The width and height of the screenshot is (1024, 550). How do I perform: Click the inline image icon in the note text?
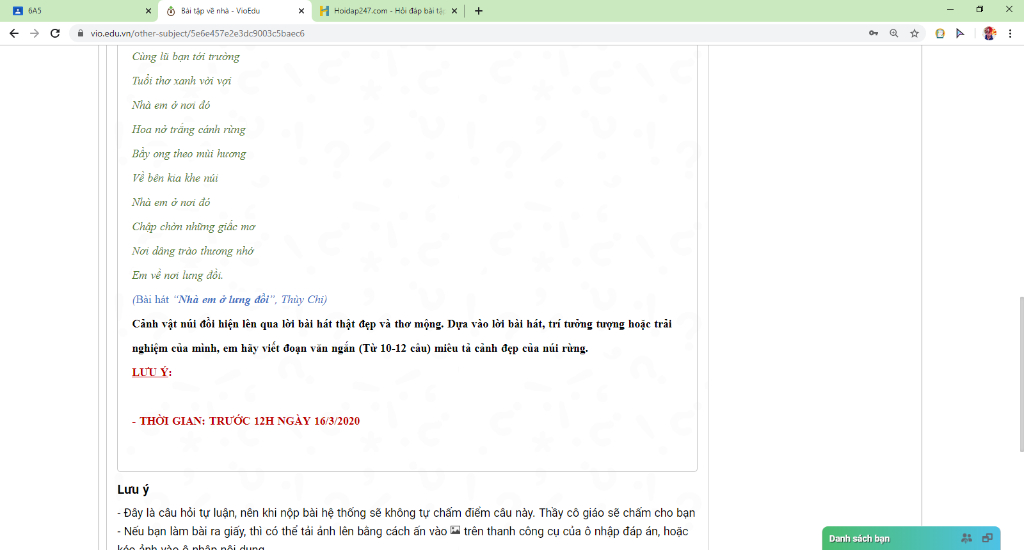(455, 530)
